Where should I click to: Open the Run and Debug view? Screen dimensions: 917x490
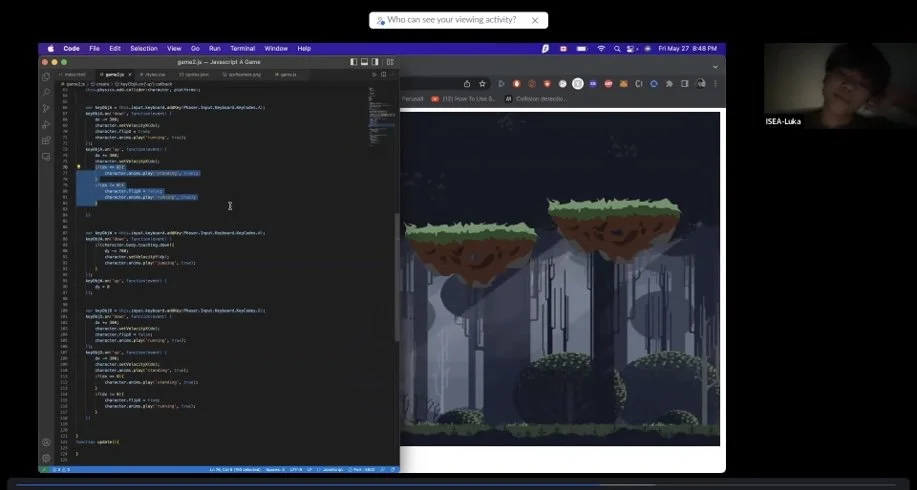point(46,124)
